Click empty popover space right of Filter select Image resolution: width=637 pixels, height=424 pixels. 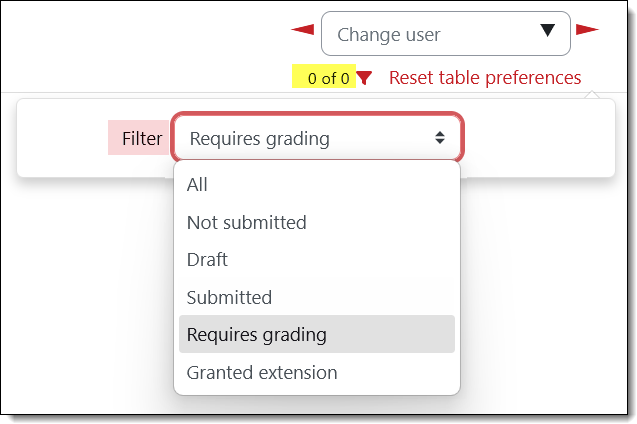point(538,138)
